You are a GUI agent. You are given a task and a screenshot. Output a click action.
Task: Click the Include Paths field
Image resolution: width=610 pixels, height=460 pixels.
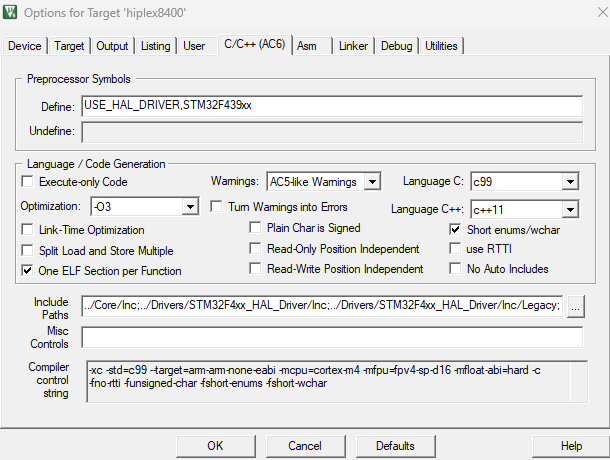point(322,305)
